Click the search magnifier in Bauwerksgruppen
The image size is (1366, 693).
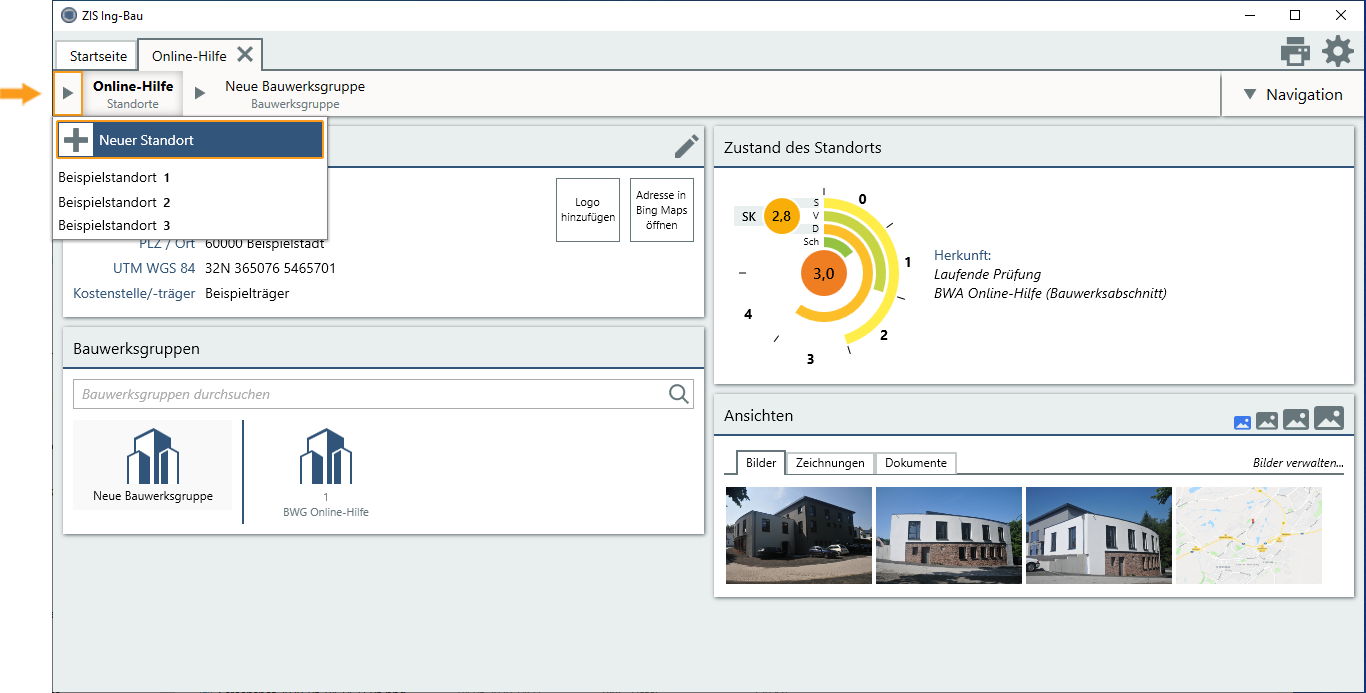pyautogui.click(x=679, y=394)
